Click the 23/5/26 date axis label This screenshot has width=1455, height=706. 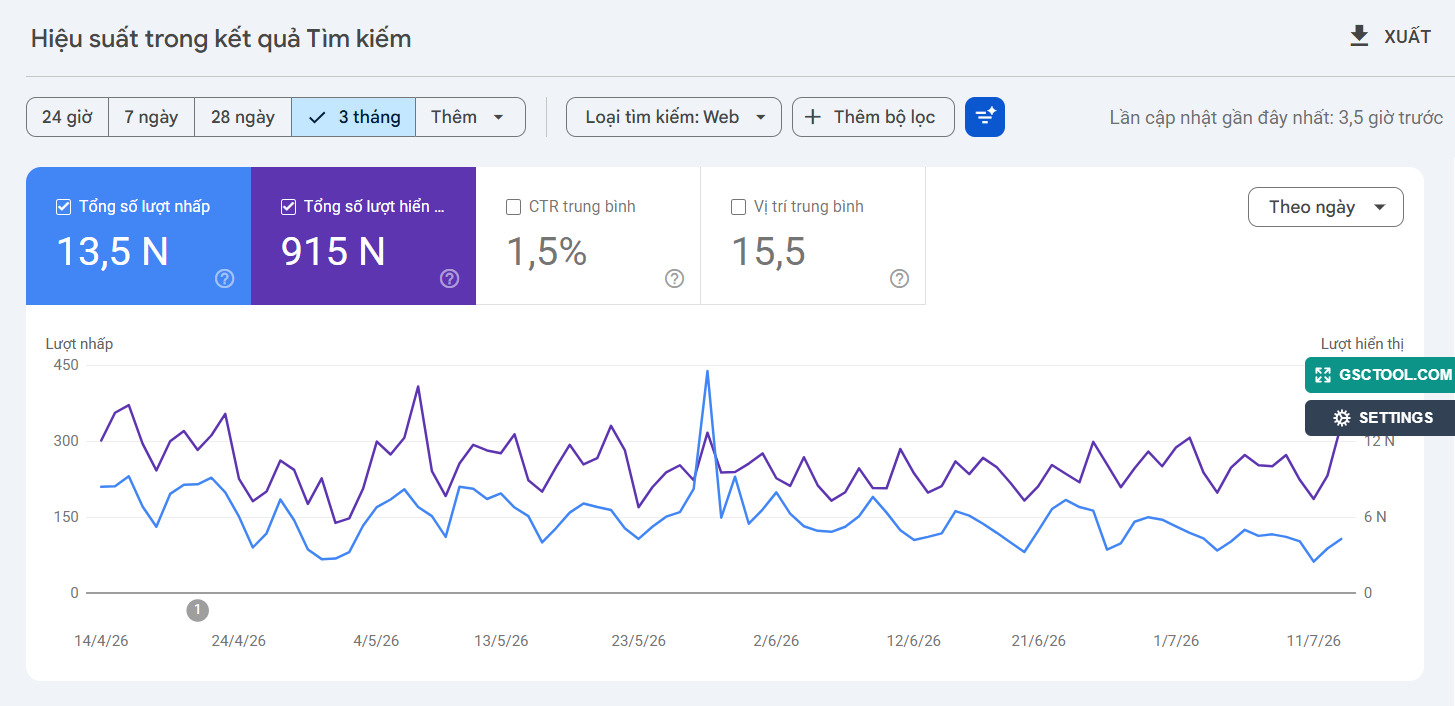point(638,641)
